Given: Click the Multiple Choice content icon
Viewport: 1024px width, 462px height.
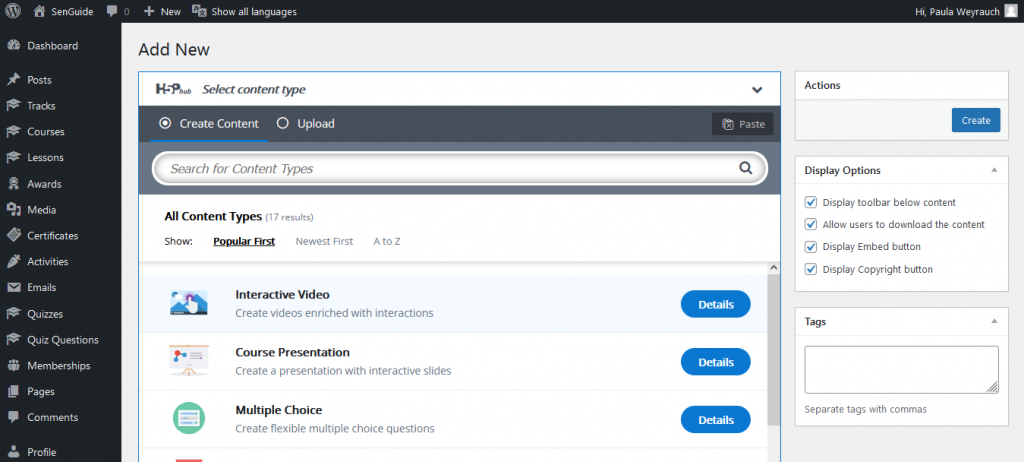Looking at the screenshot, I should [189, 418].
